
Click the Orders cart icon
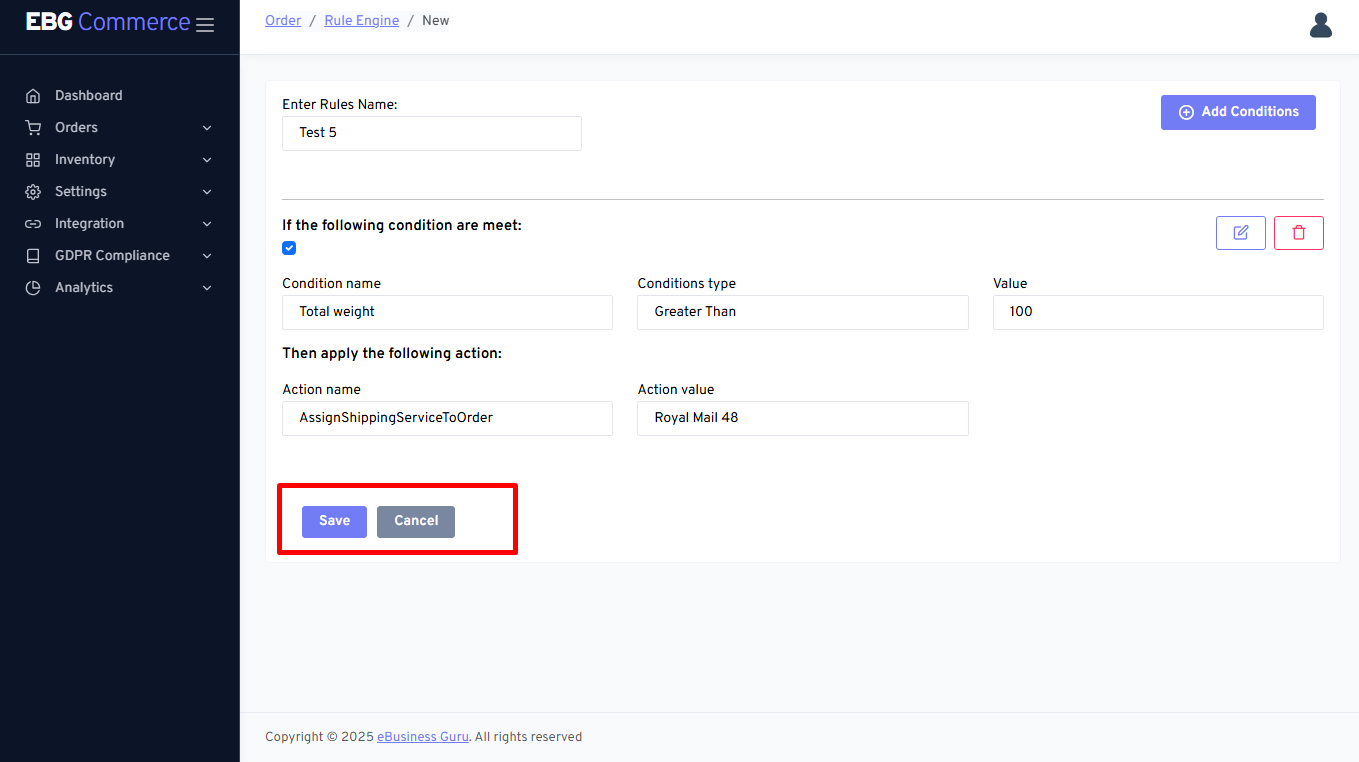click(x=33, y=128)
